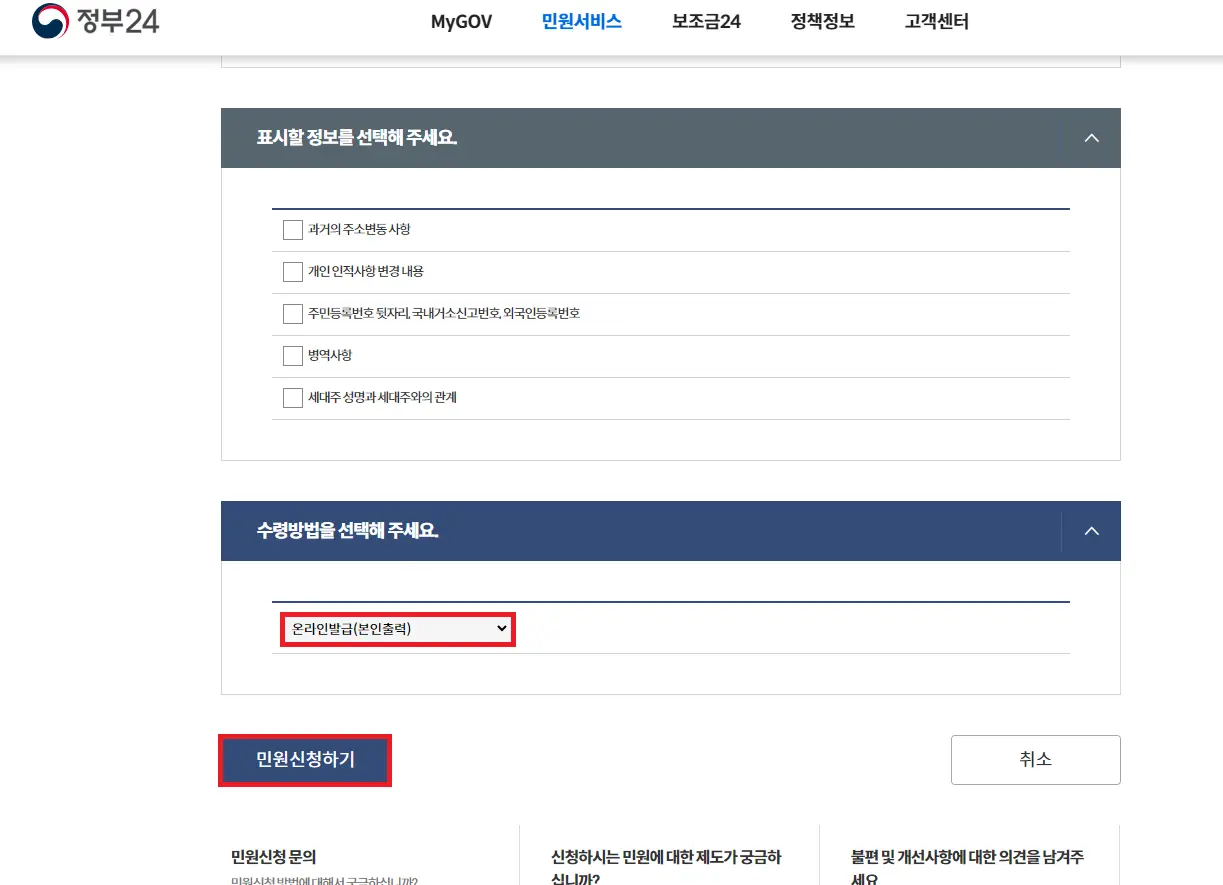Enable the 병역사항 checkbox

292,355
